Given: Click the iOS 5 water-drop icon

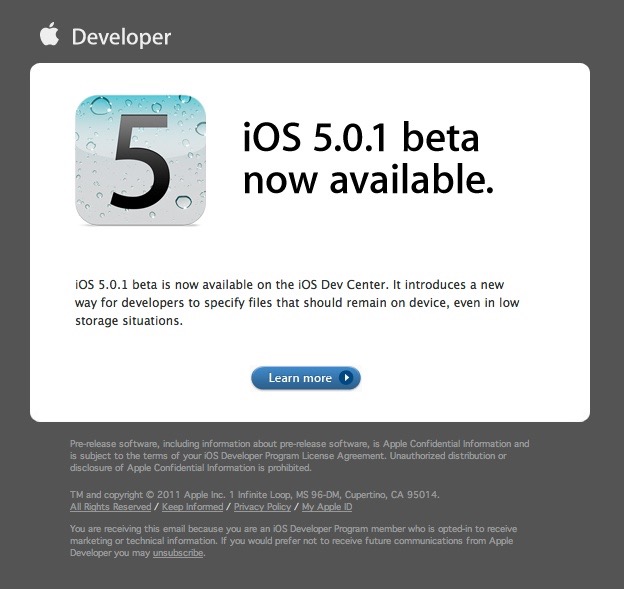Looking at the screenshot, I should pyautogui.click(x=140, y=160).
